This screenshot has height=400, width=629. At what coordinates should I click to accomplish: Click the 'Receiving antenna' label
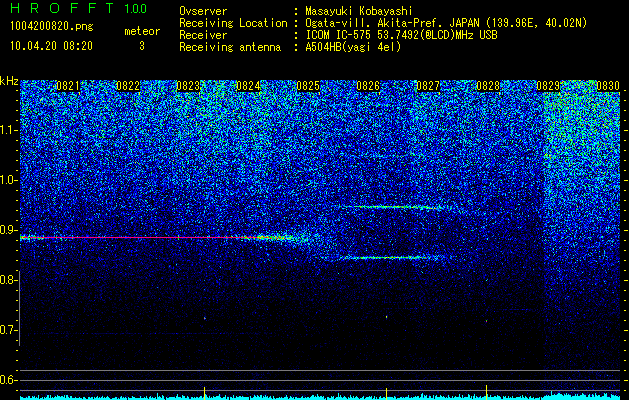[x=230, y=47]
